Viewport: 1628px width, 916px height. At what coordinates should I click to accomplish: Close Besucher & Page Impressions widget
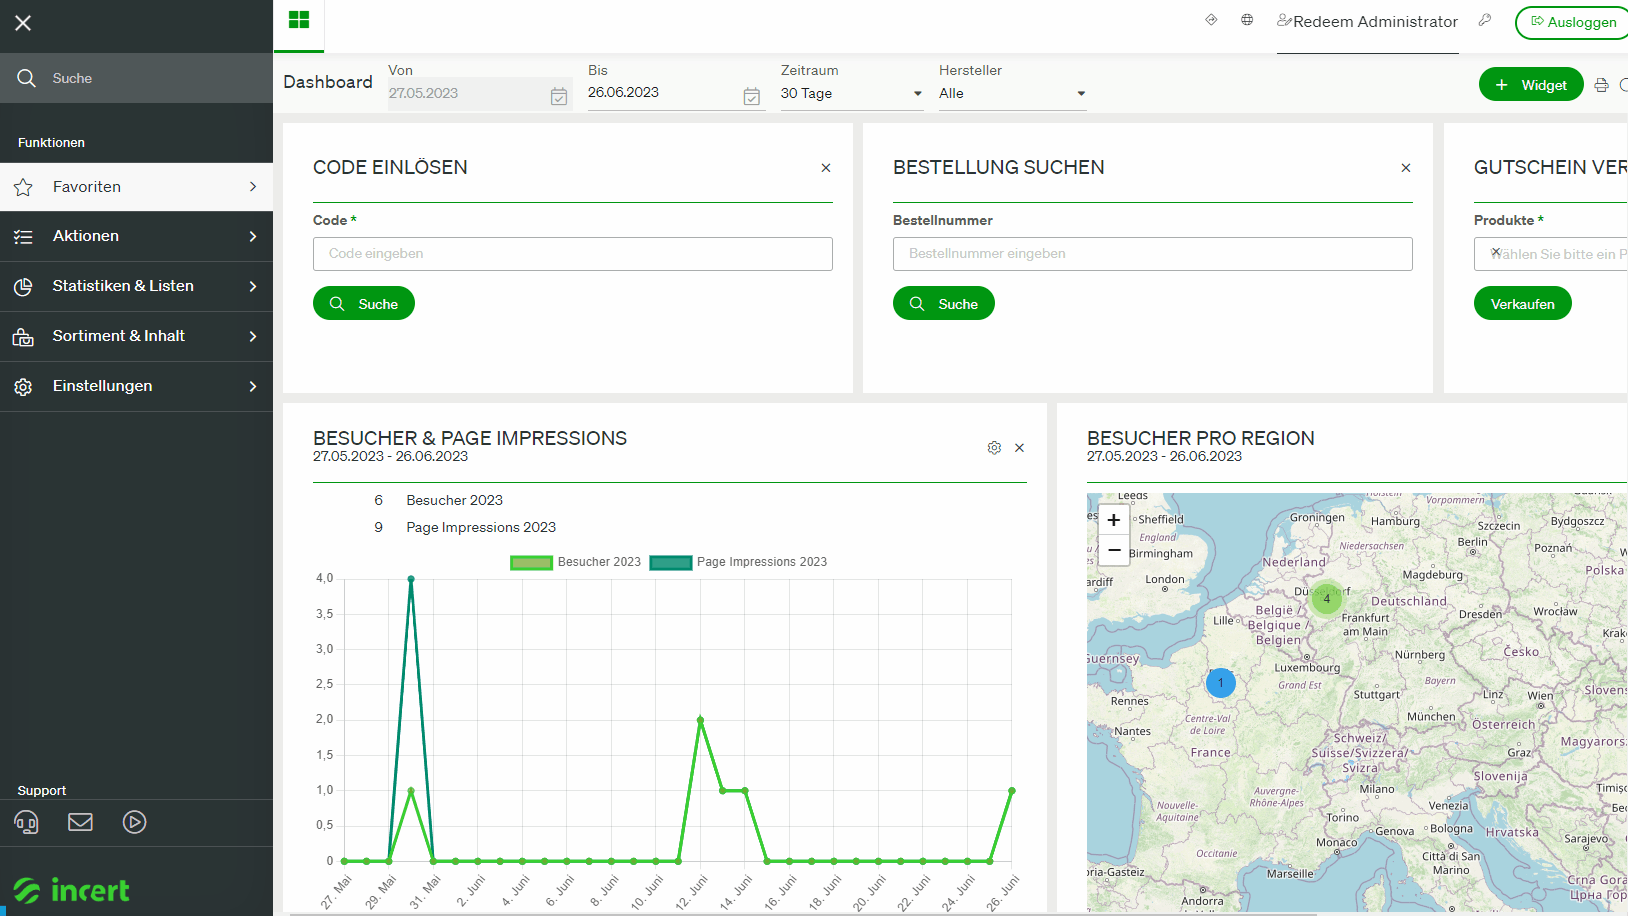(x=1019, y=448)
